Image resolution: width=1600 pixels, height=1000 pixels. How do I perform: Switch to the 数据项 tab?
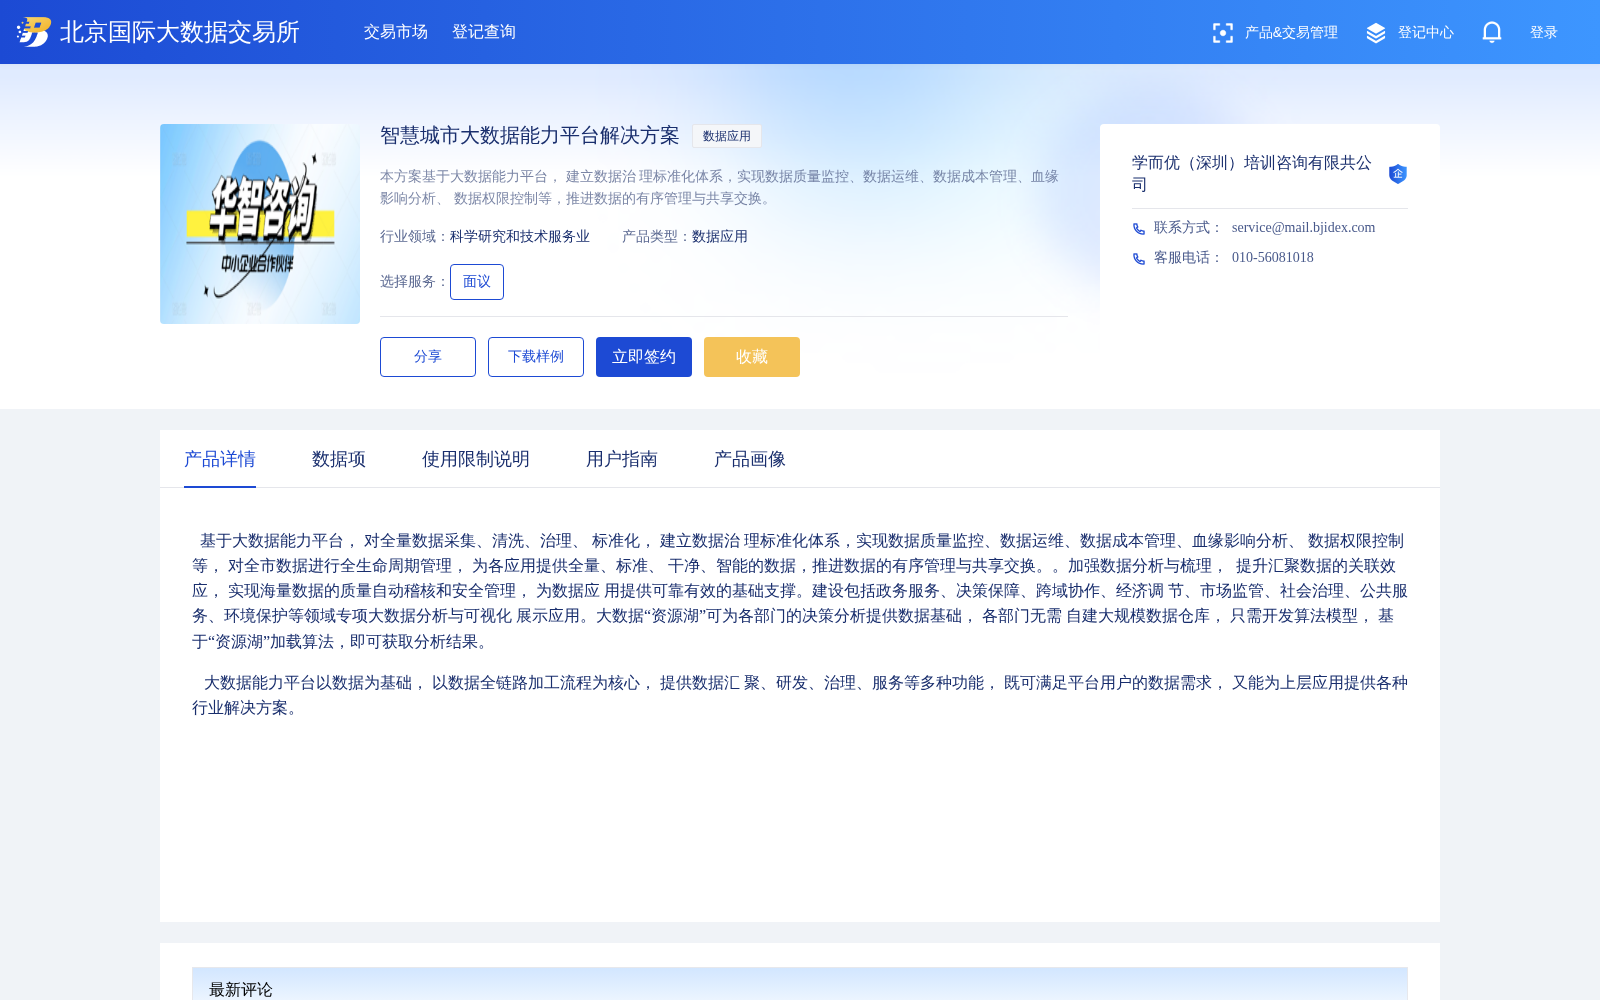[339, 459]
